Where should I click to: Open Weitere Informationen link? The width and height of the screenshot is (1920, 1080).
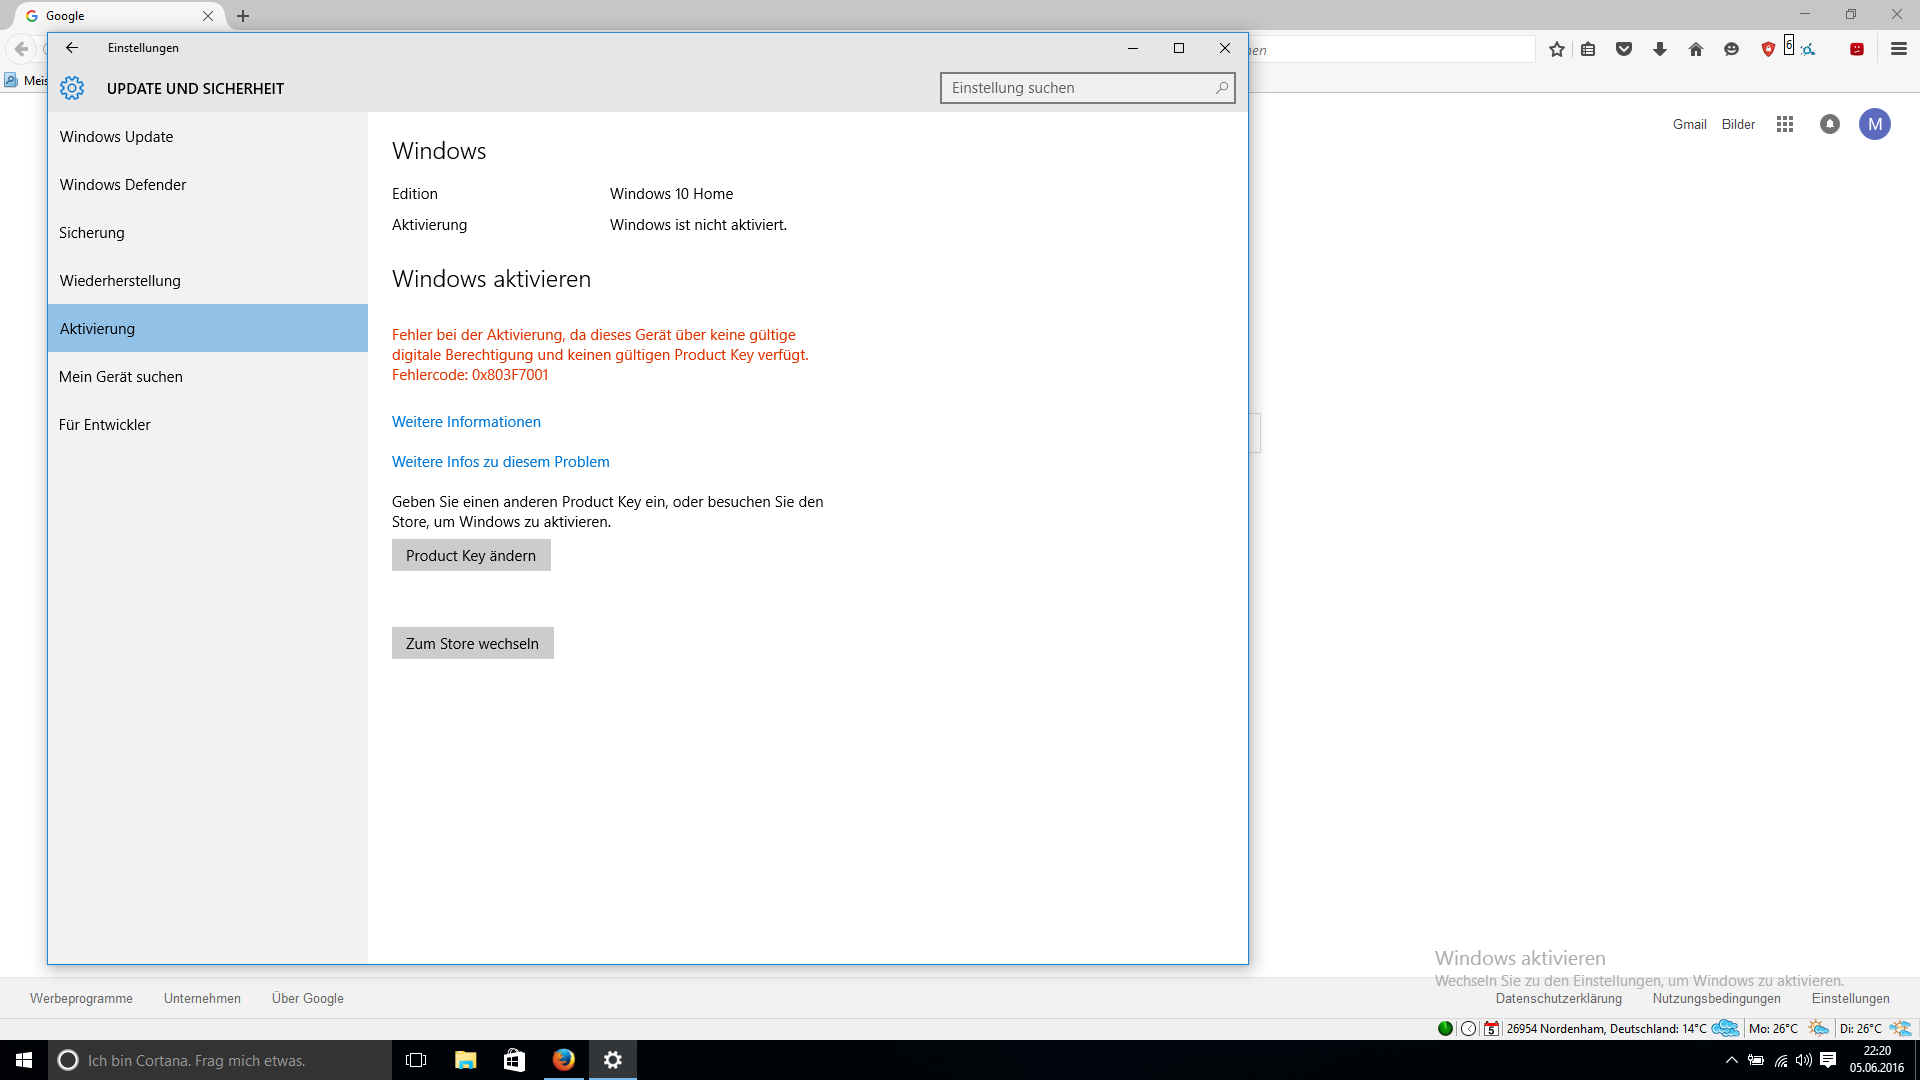[x=466, y=422]
